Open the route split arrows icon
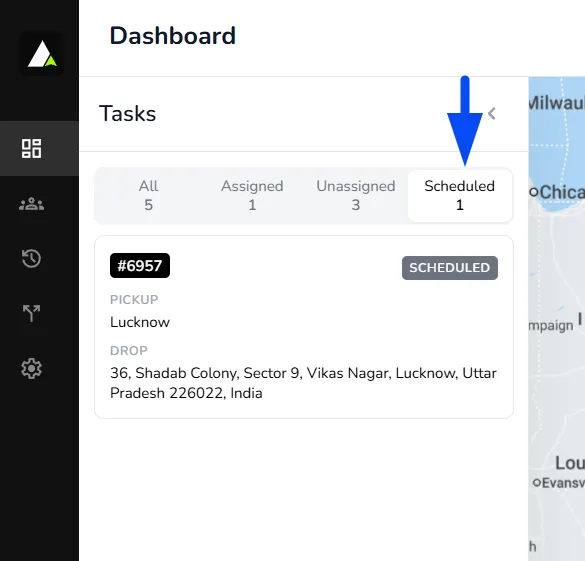The width and height of the screenshot is (585, 561). 31,313
